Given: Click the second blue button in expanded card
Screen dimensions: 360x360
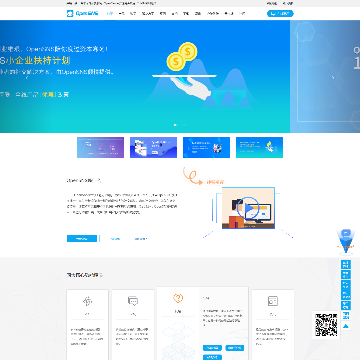Looking at the screenshot, I should pyautogui.click(x=235, y=348).
